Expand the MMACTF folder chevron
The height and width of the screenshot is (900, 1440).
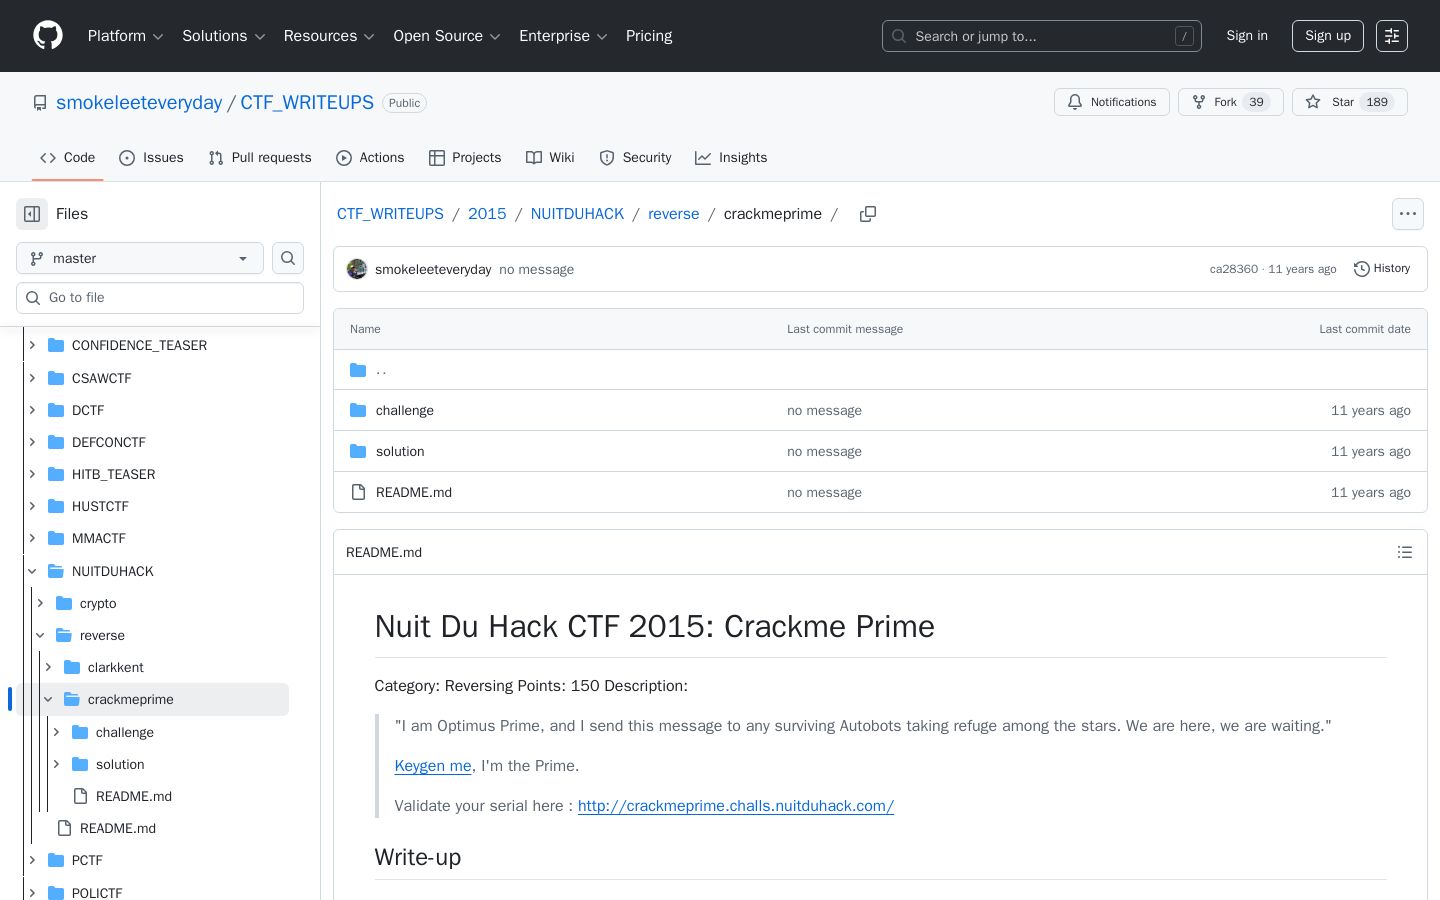click(x=32, y=538)
